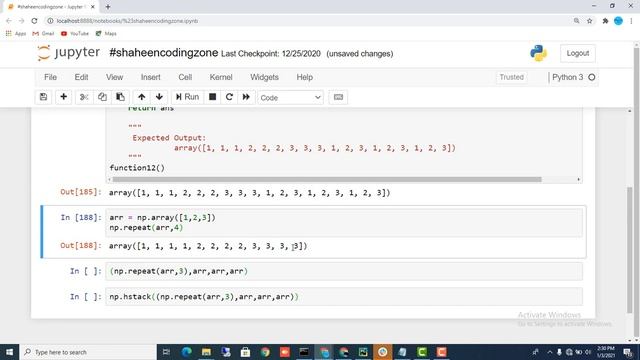Cut selected cells with scissors icon
This screenshot has height=360, width=640.
[x=84, y=97]
